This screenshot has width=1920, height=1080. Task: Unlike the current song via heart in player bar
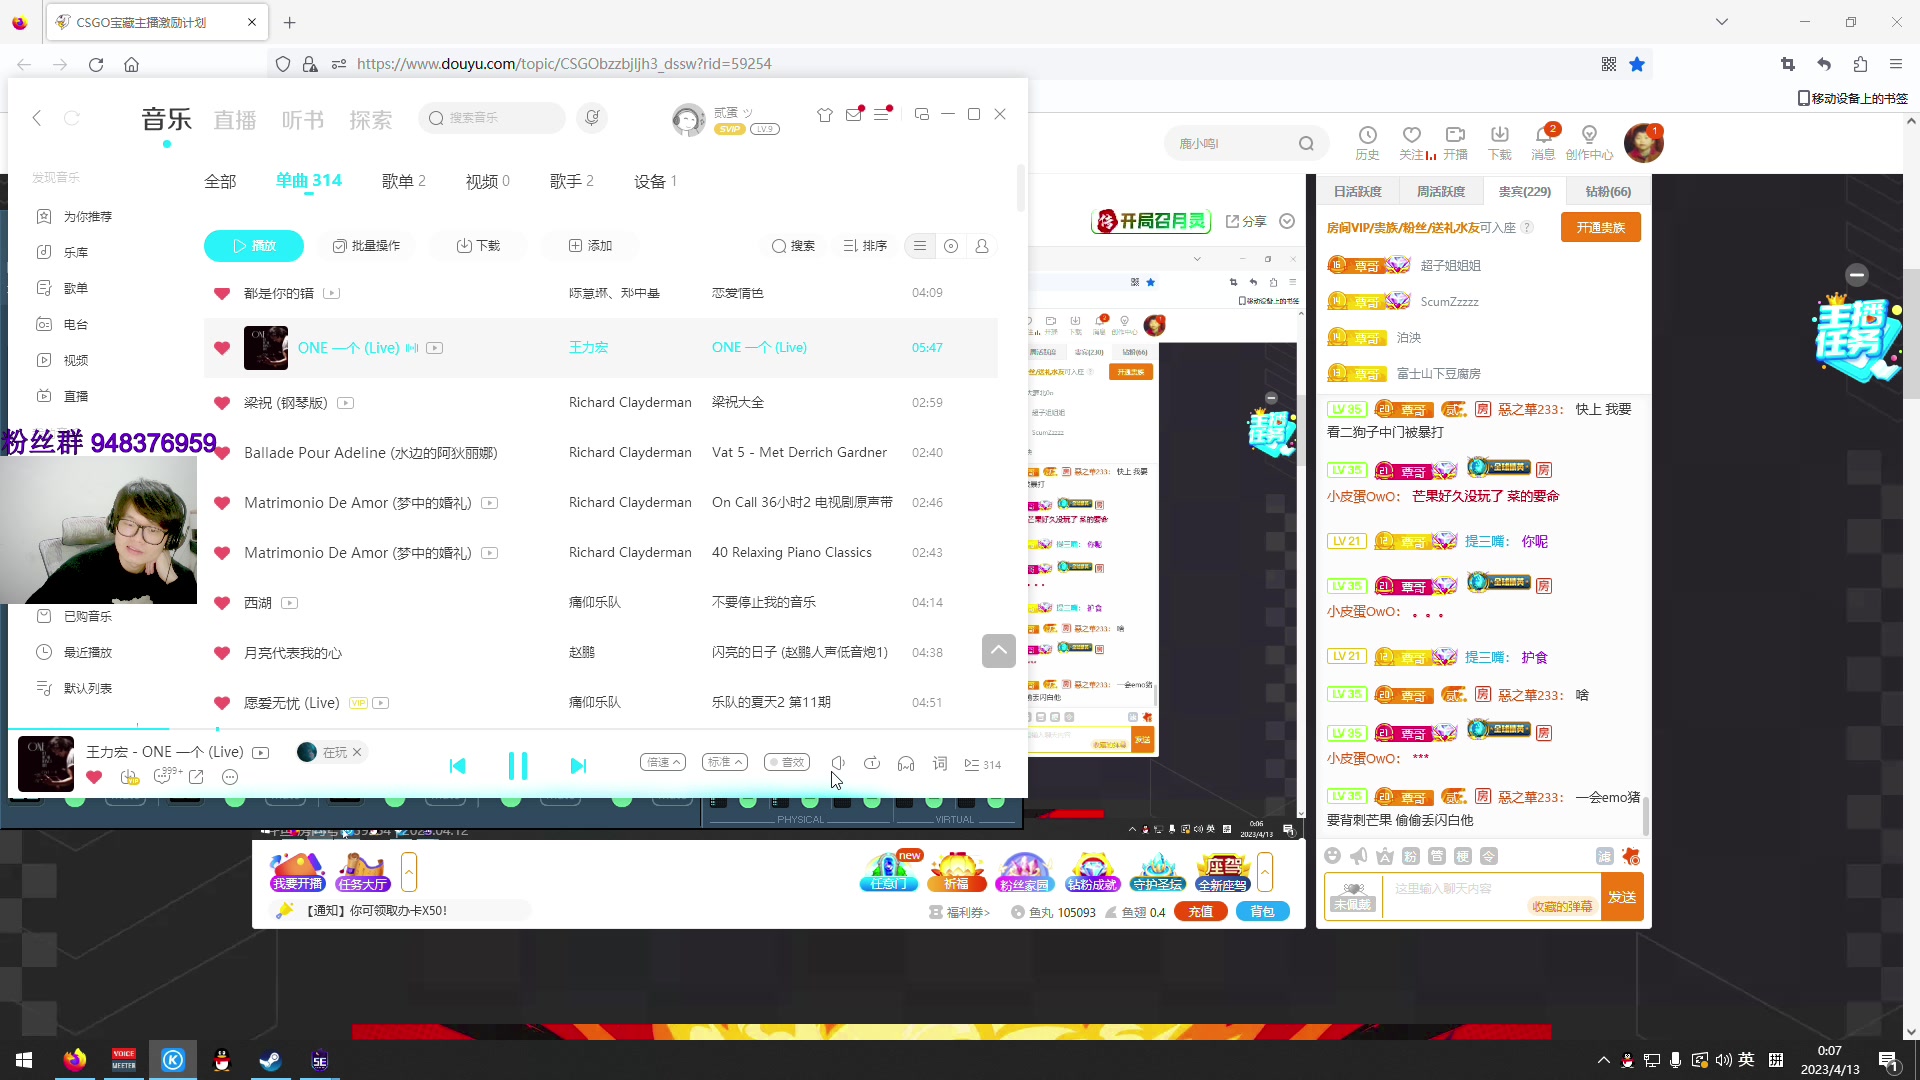pos(94,777)
